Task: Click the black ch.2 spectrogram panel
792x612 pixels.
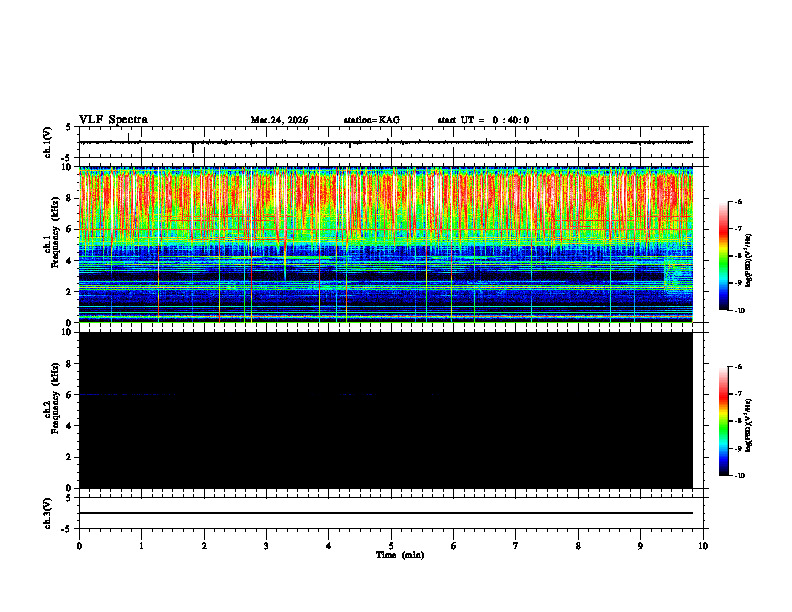Action: click(386, 410)
